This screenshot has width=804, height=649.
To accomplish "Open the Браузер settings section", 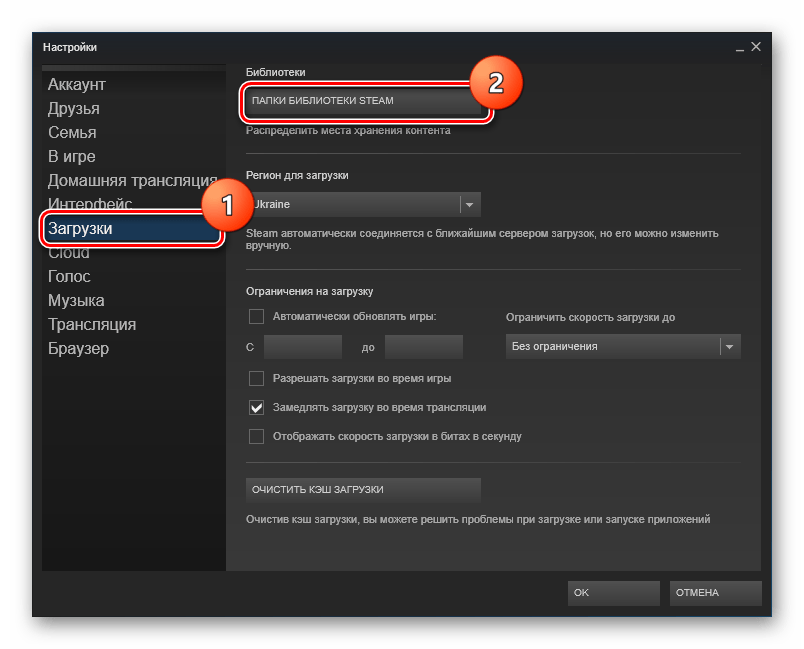I will point(78,349).
